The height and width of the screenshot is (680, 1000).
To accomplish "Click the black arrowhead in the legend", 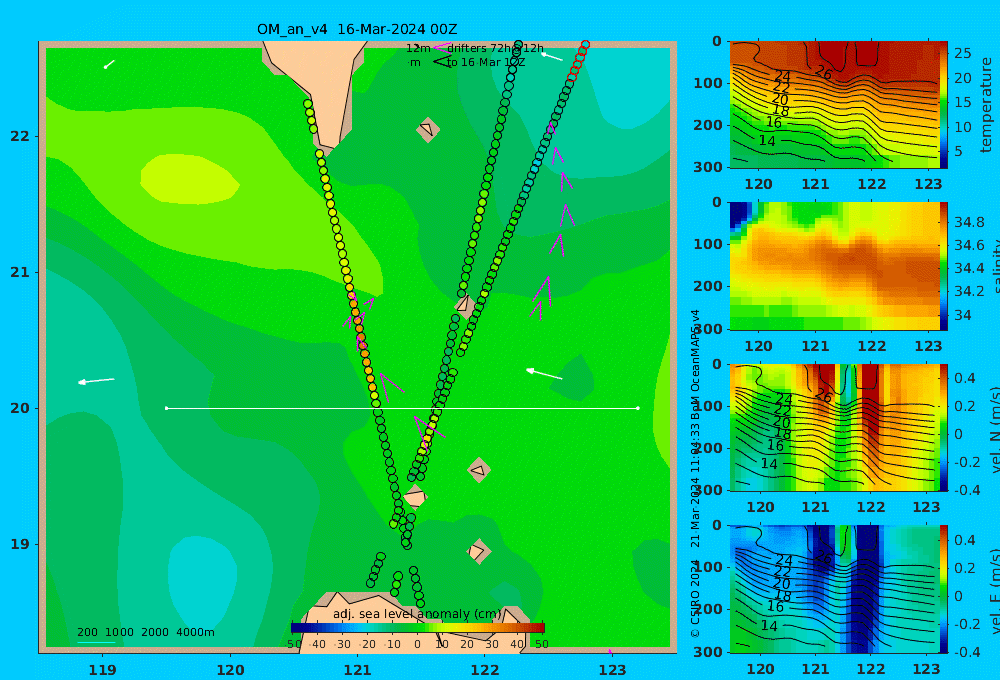I will pyautogui.click(x=441, y=62).
